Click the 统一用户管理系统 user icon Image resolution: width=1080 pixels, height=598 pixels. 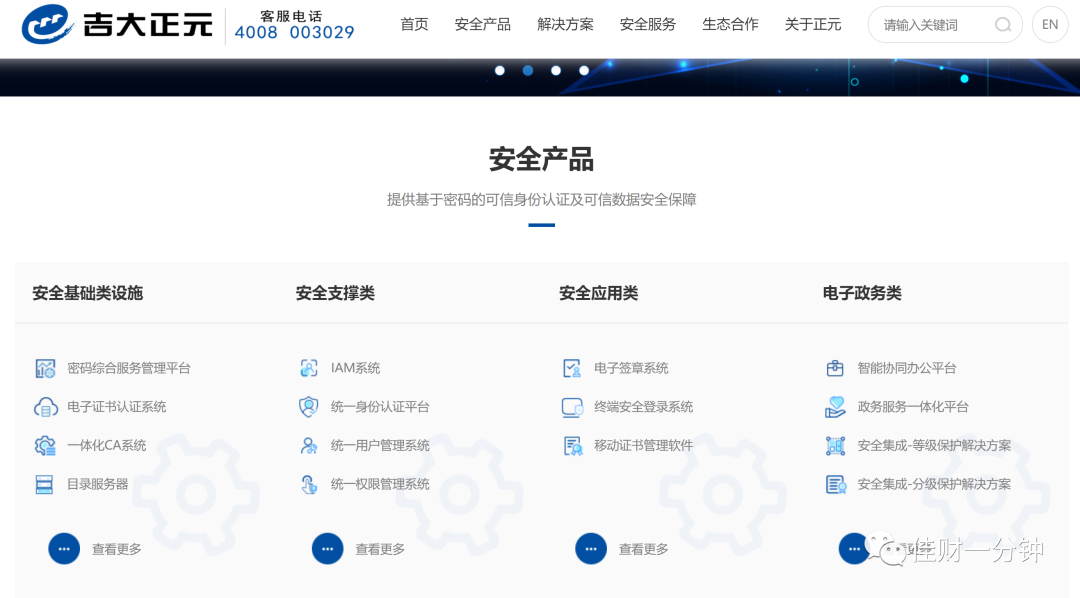click(309, 446)
